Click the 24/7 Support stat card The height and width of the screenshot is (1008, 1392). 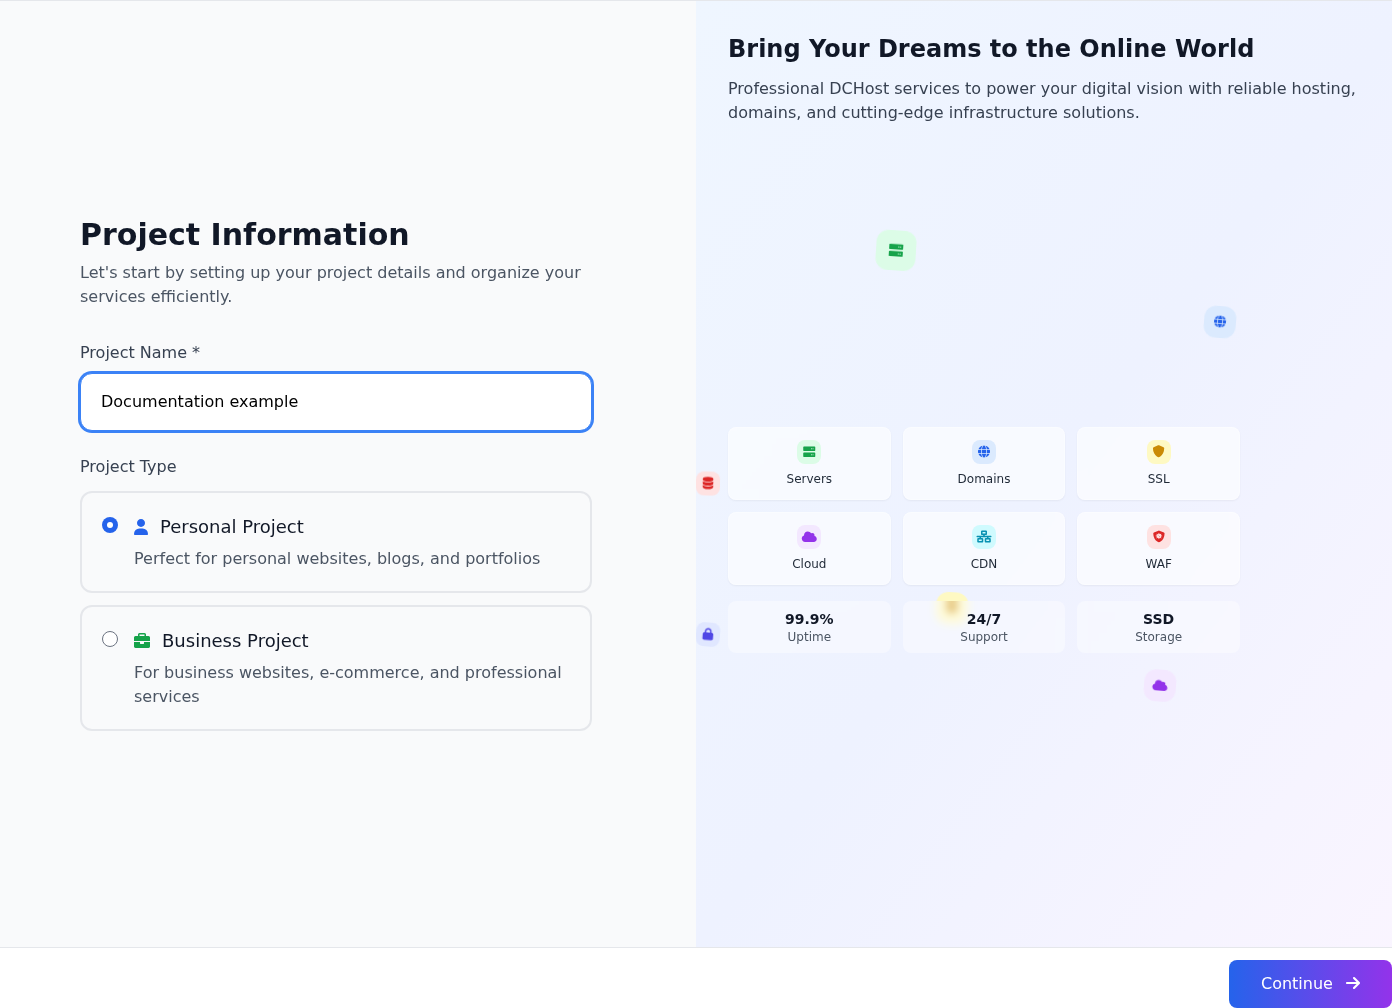point(984,627)
